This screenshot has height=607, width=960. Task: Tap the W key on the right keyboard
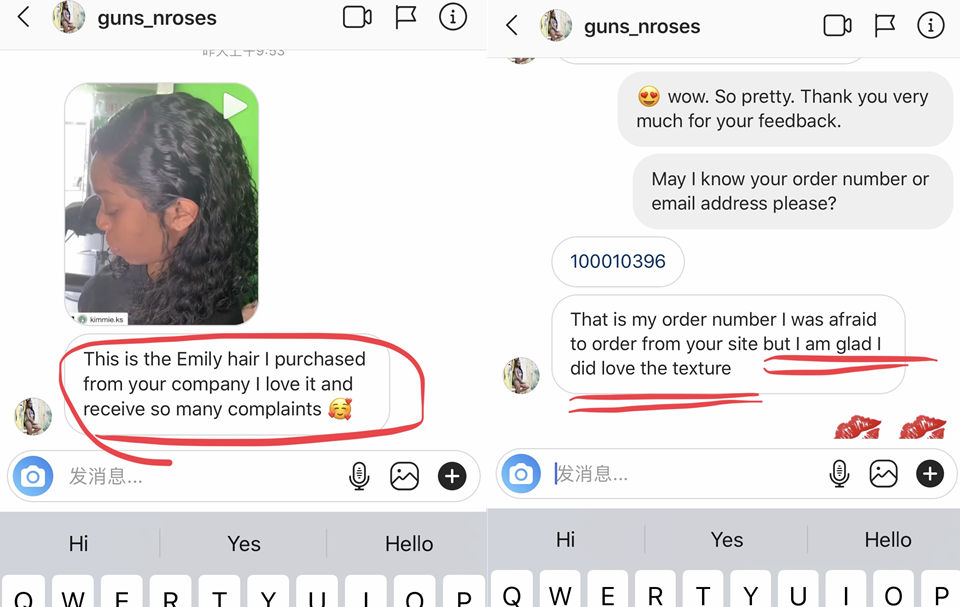560,591
